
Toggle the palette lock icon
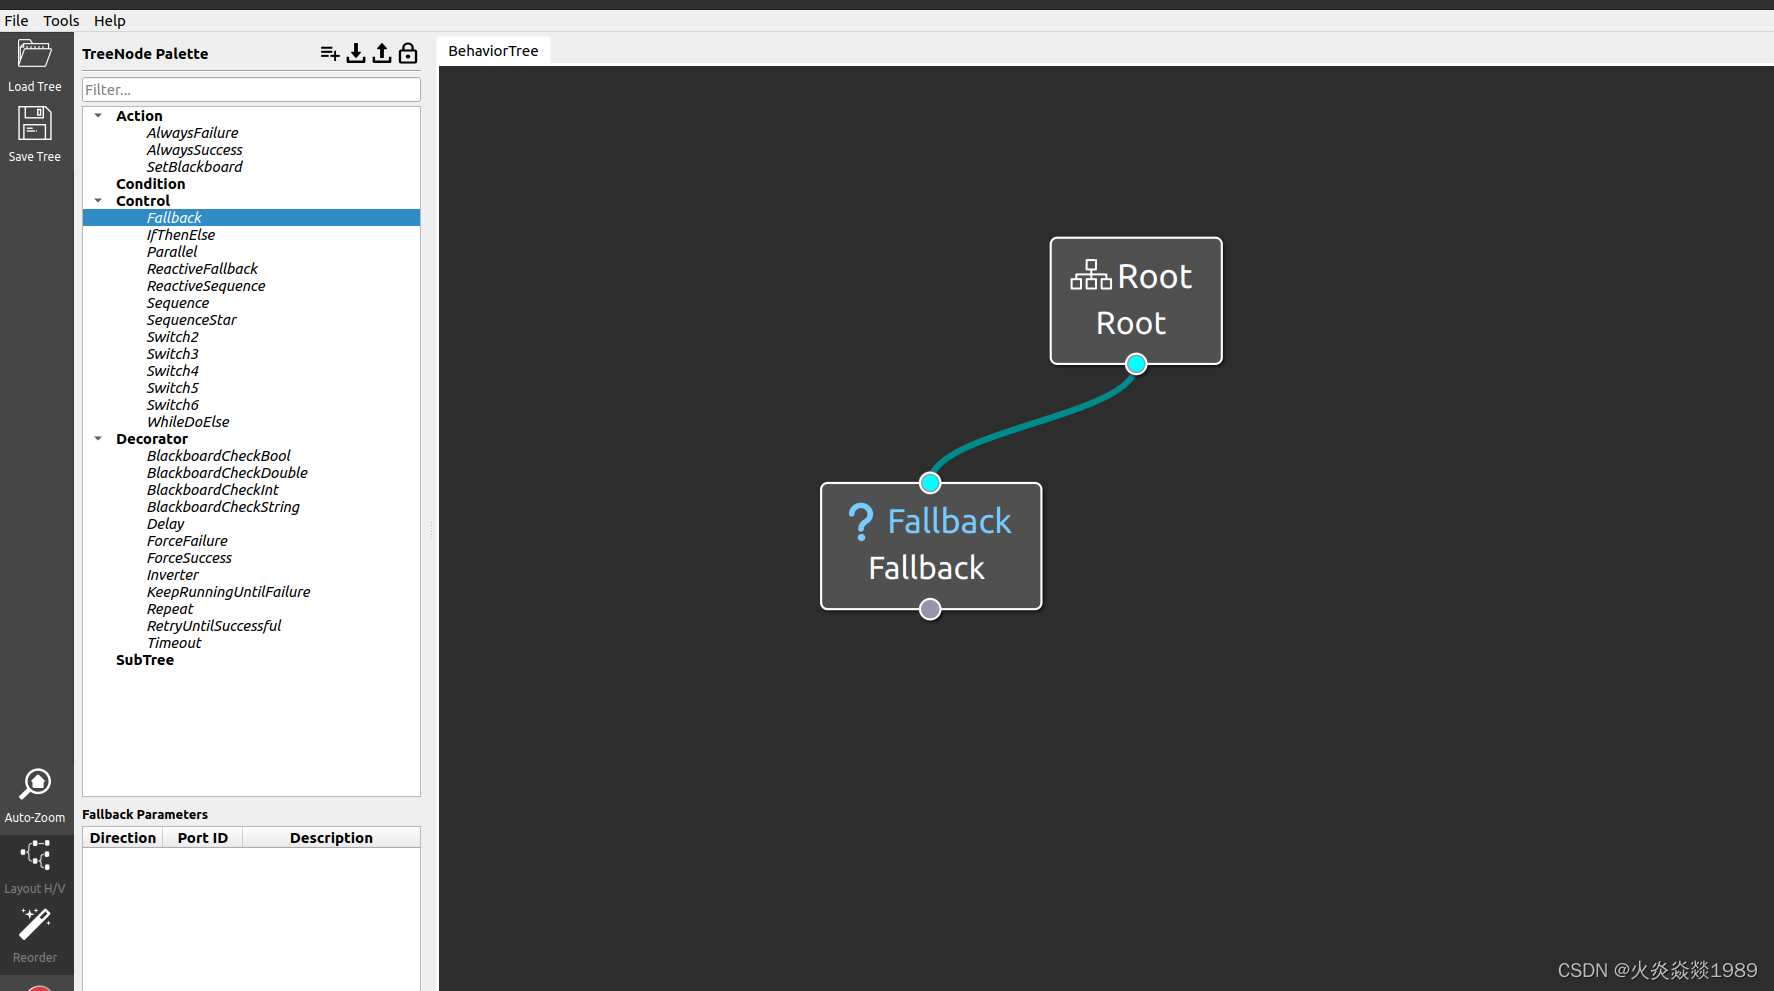(x=408, y=53)
